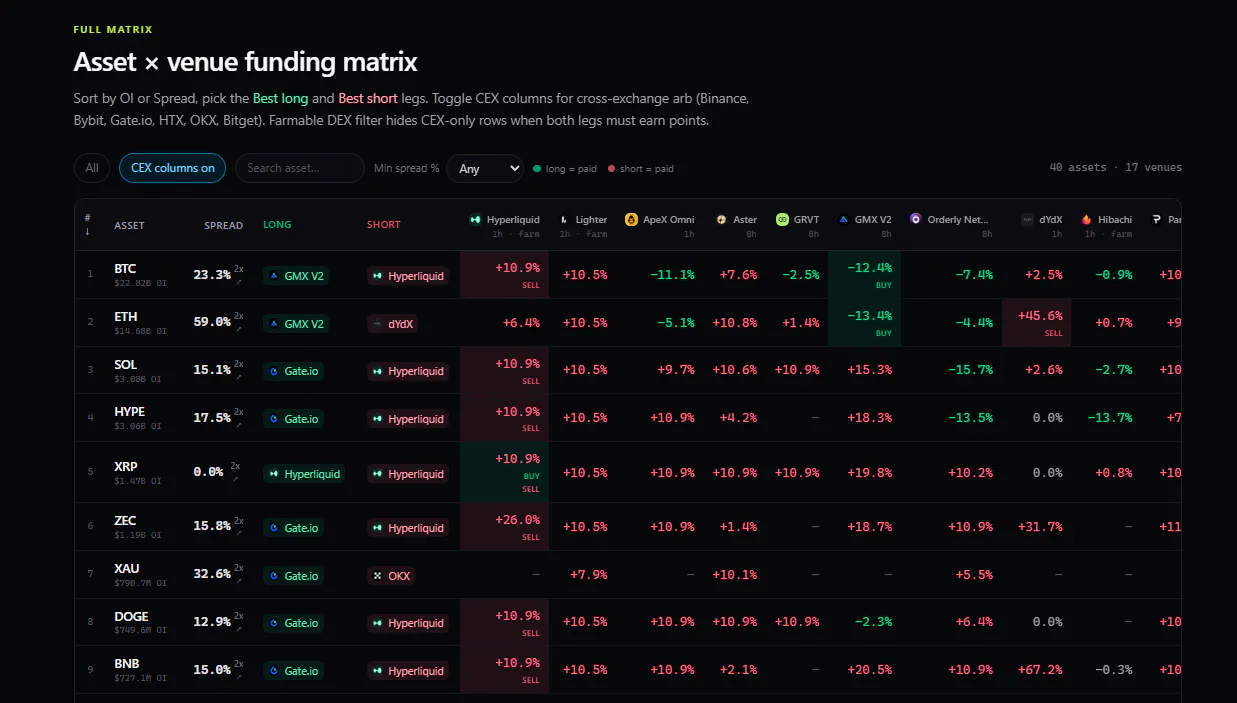Click the ETH 59.0% spread value

(212, 323)
